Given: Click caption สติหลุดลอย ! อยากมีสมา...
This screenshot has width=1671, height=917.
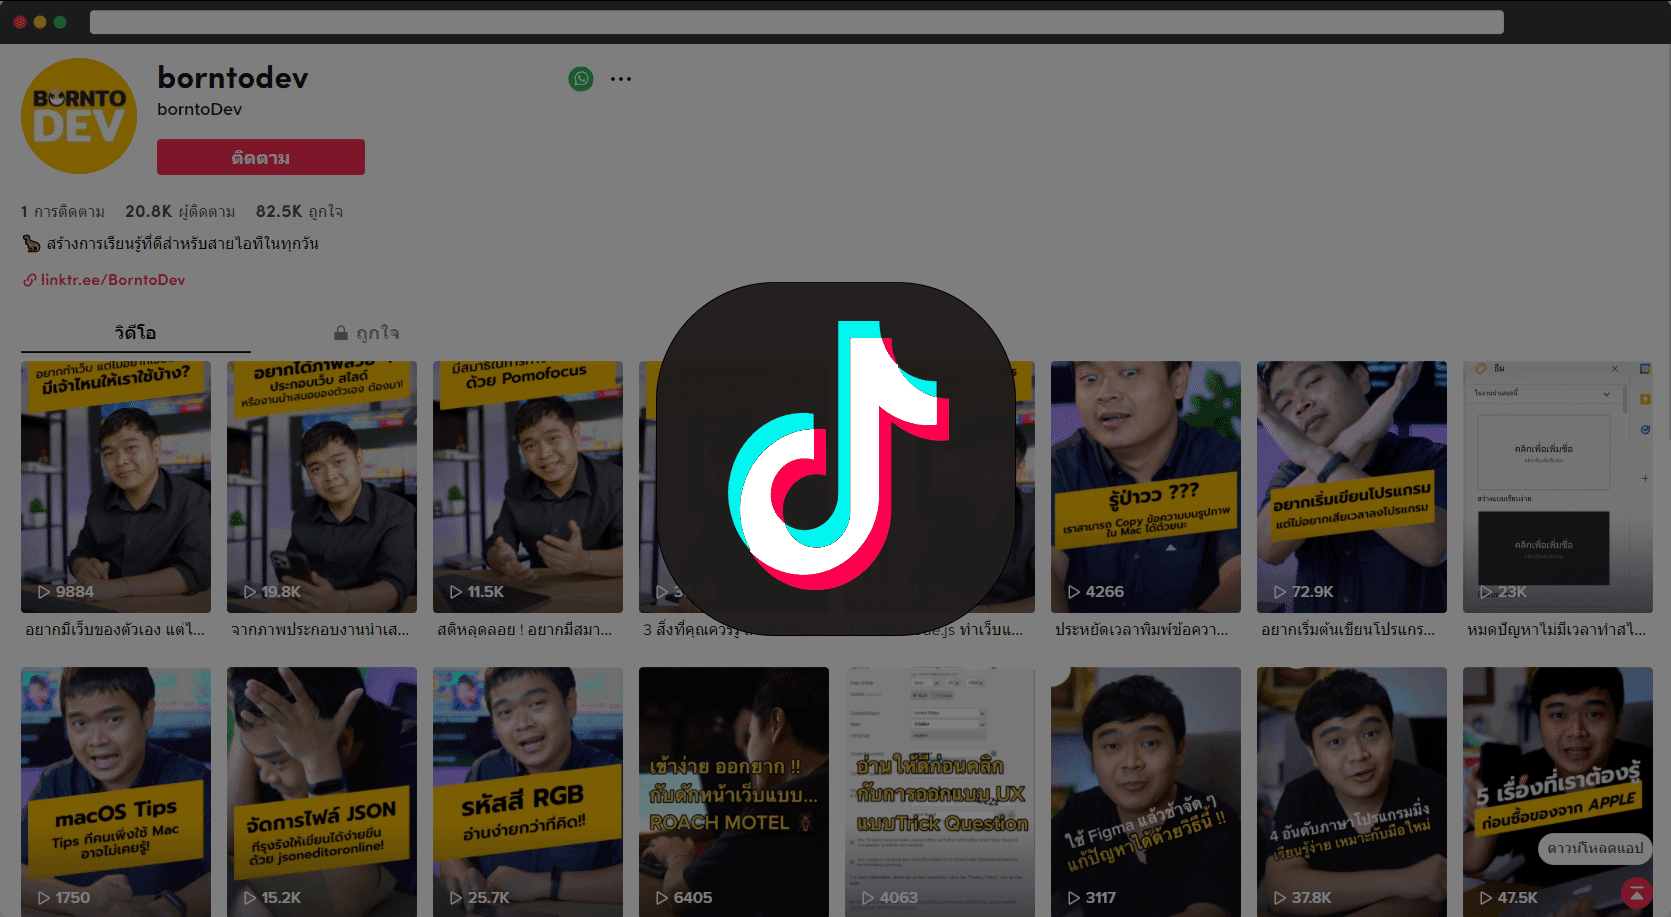Looking at the screenshot, I should 525,630.
